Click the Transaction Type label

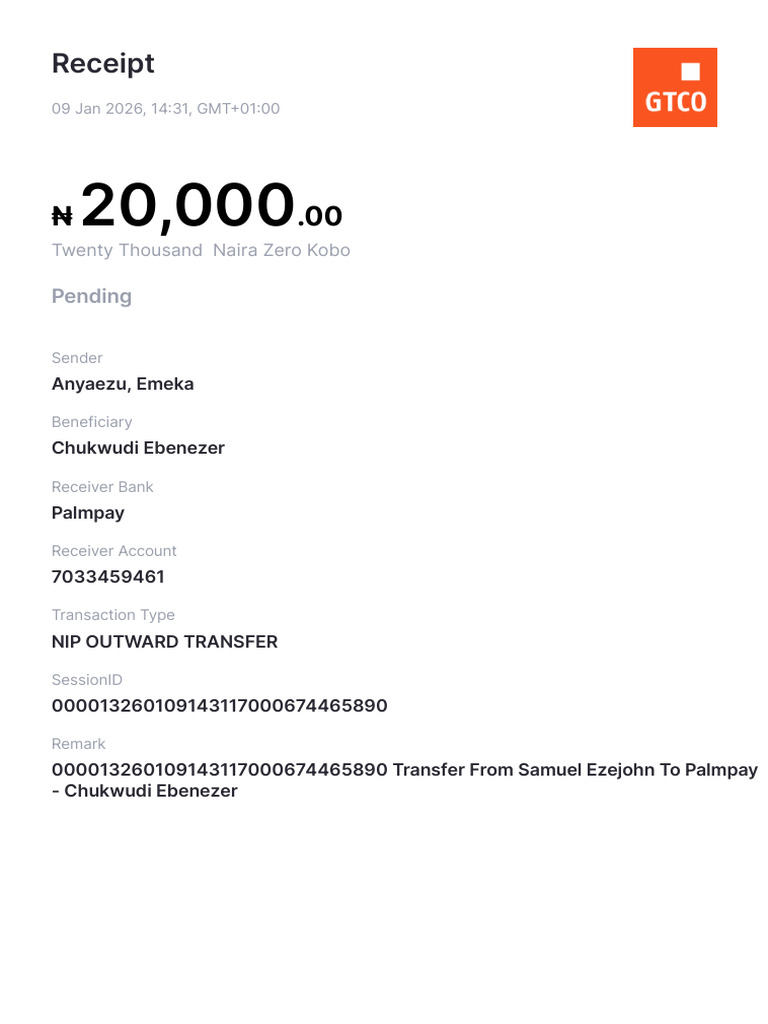[114, 615]
